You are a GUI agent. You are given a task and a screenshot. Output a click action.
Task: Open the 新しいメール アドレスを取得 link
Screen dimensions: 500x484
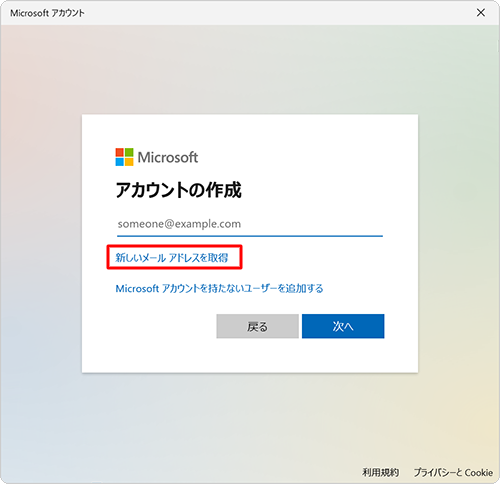pyautogui.click(x=172, y=258)
